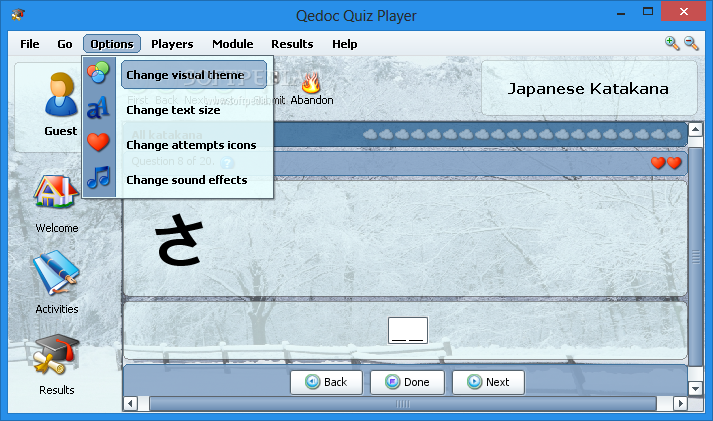Viewport: 713px width, 421px height.
Task: Click the vertical scrollbar thumb
Action: pyautogui.click(x=695, y=256)
